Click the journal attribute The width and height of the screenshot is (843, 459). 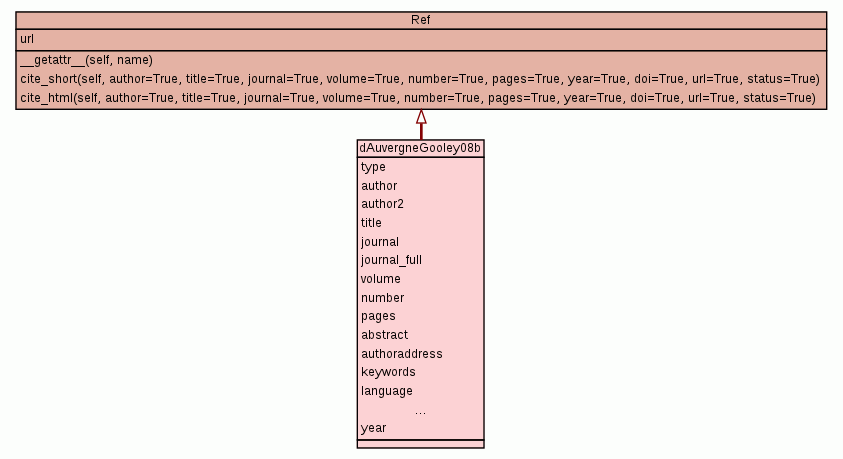(x=380, y=242)
